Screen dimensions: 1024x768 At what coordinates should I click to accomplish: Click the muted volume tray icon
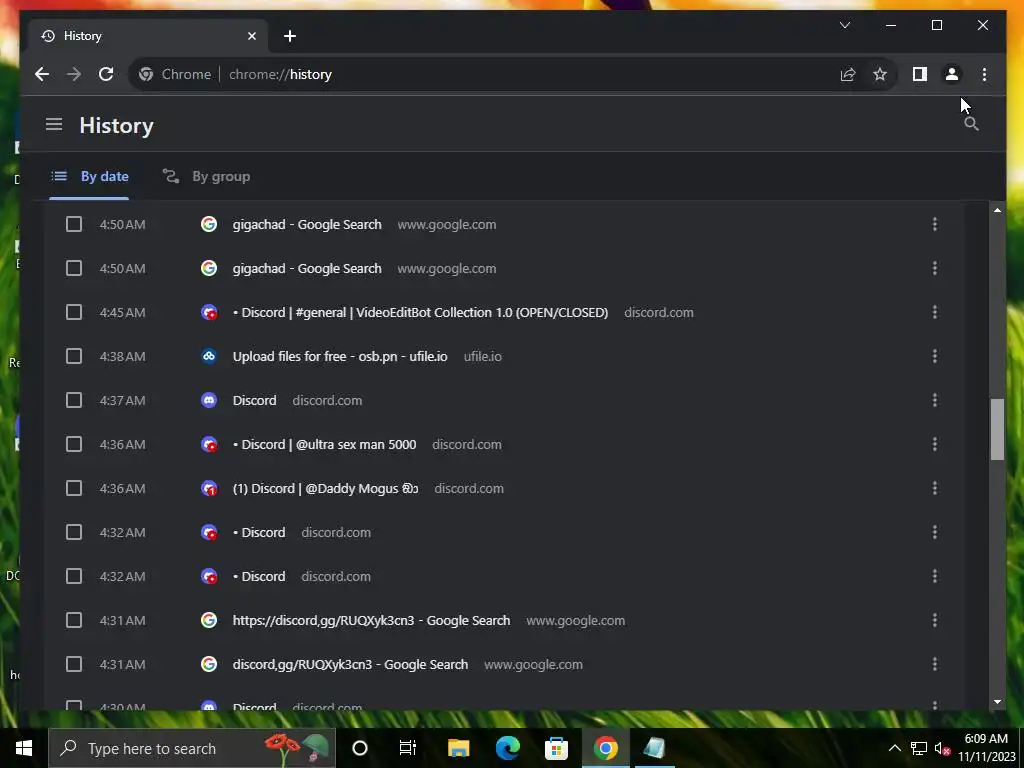pos(942,748)
